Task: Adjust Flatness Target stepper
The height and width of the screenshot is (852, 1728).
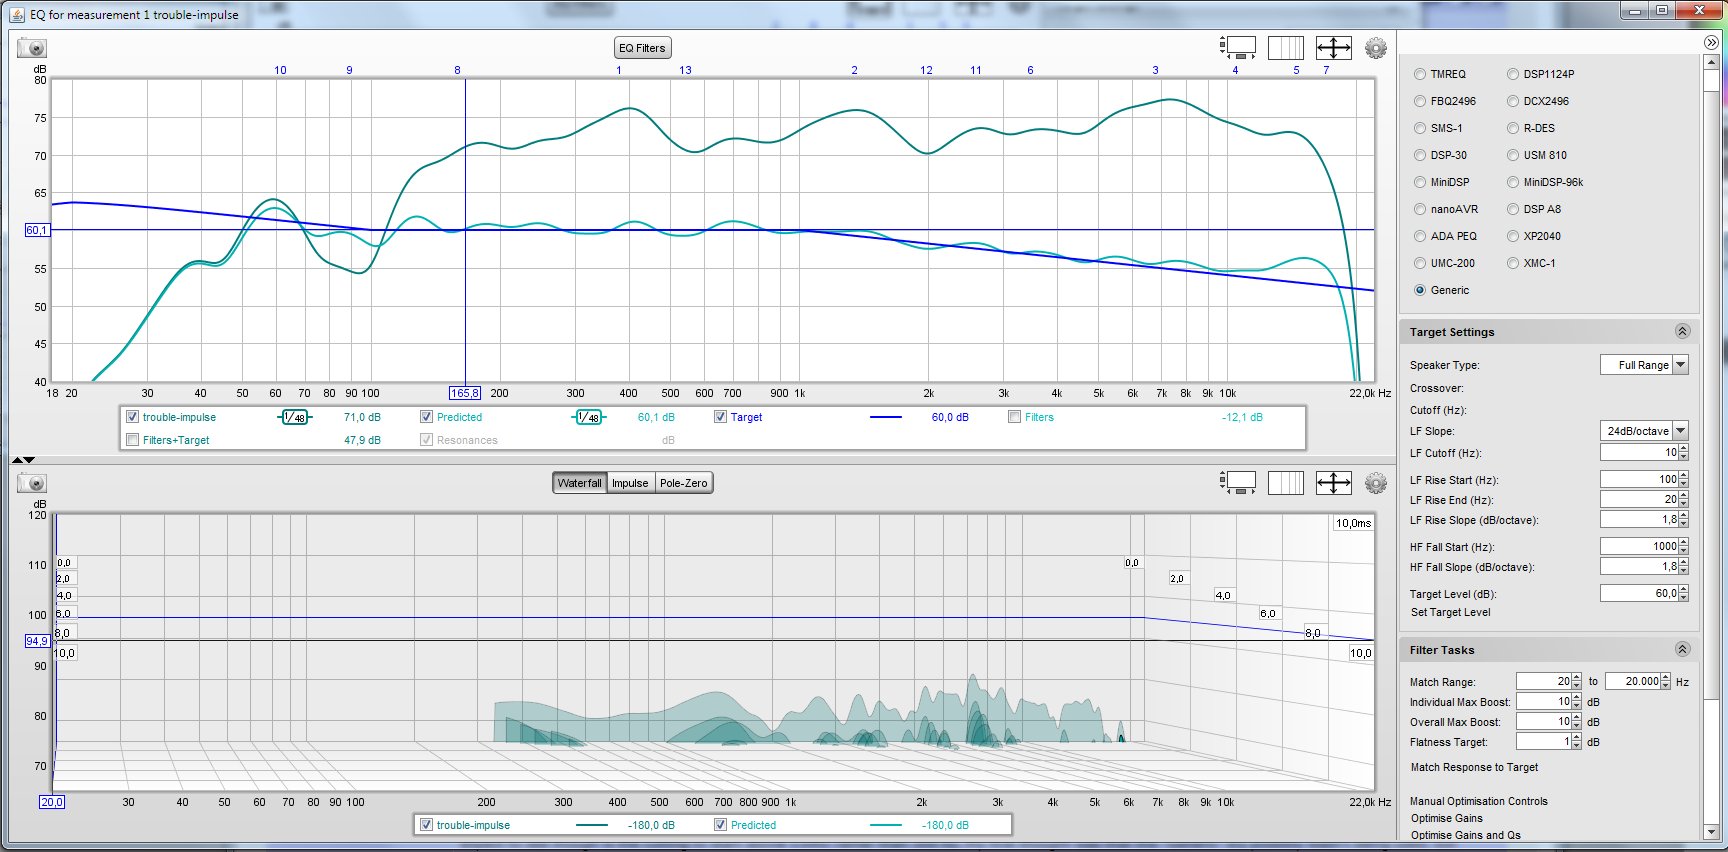Action: [x=1577, y=742]
